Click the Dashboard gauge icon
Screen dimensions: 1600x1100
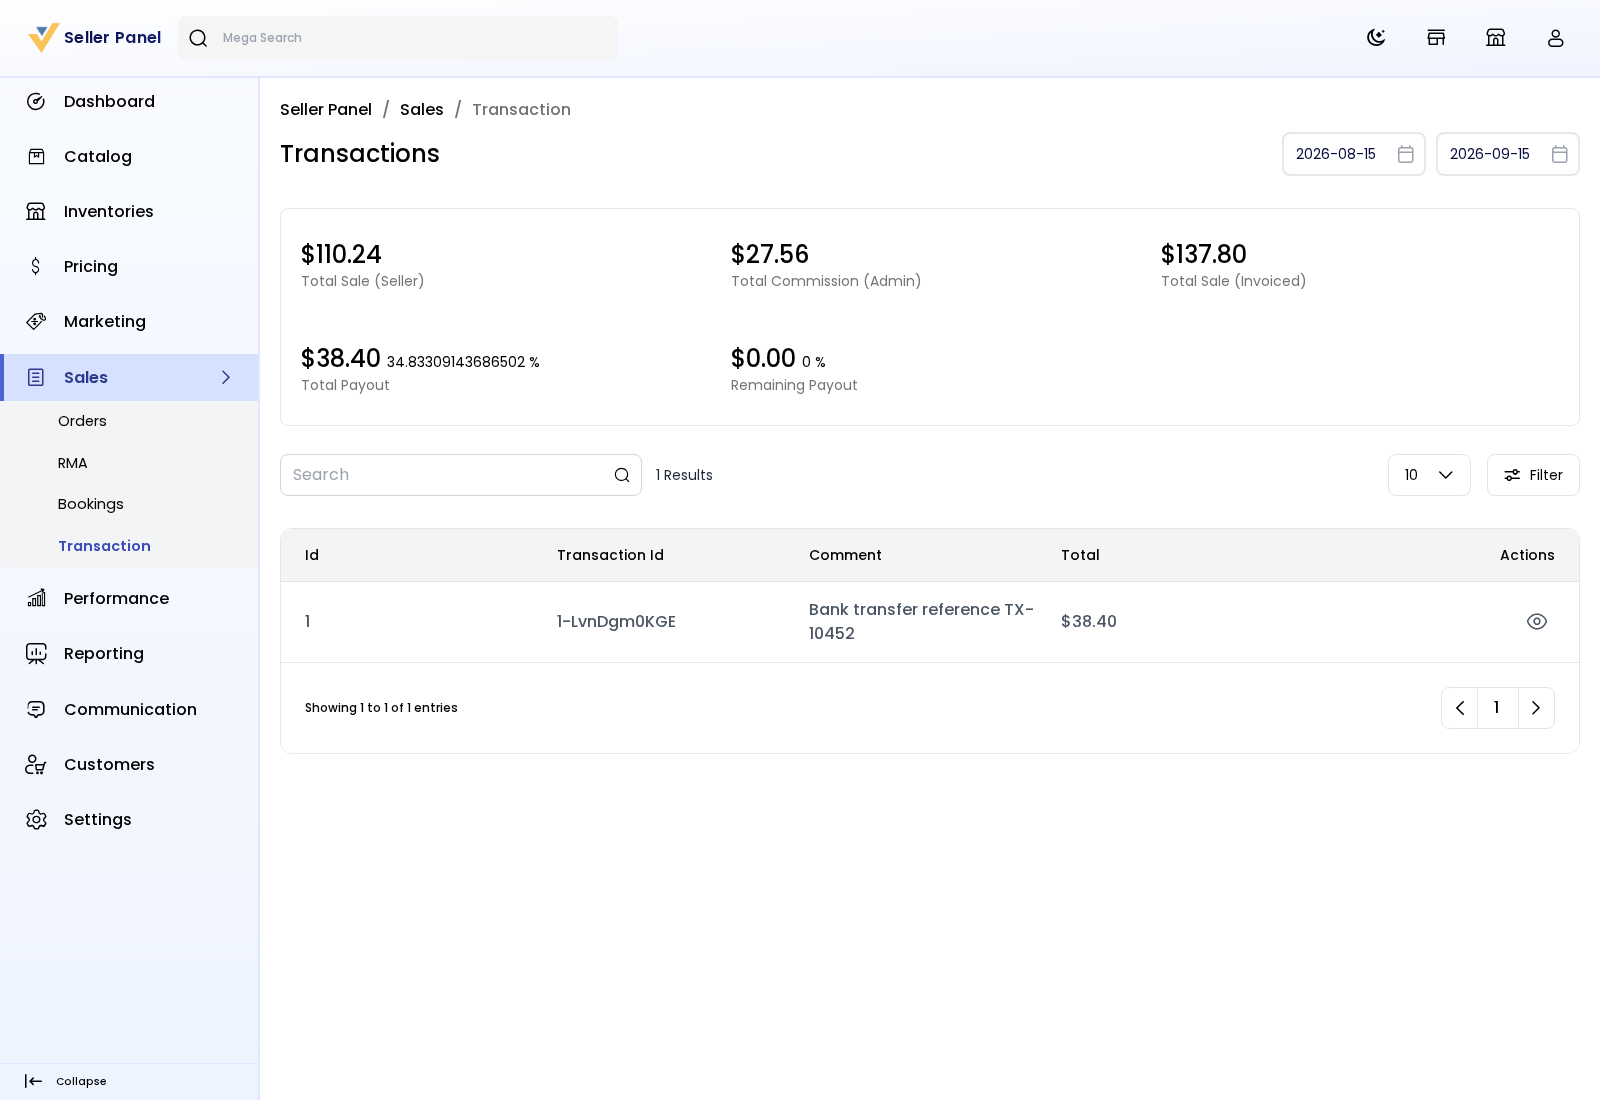(x=36, y=102)
